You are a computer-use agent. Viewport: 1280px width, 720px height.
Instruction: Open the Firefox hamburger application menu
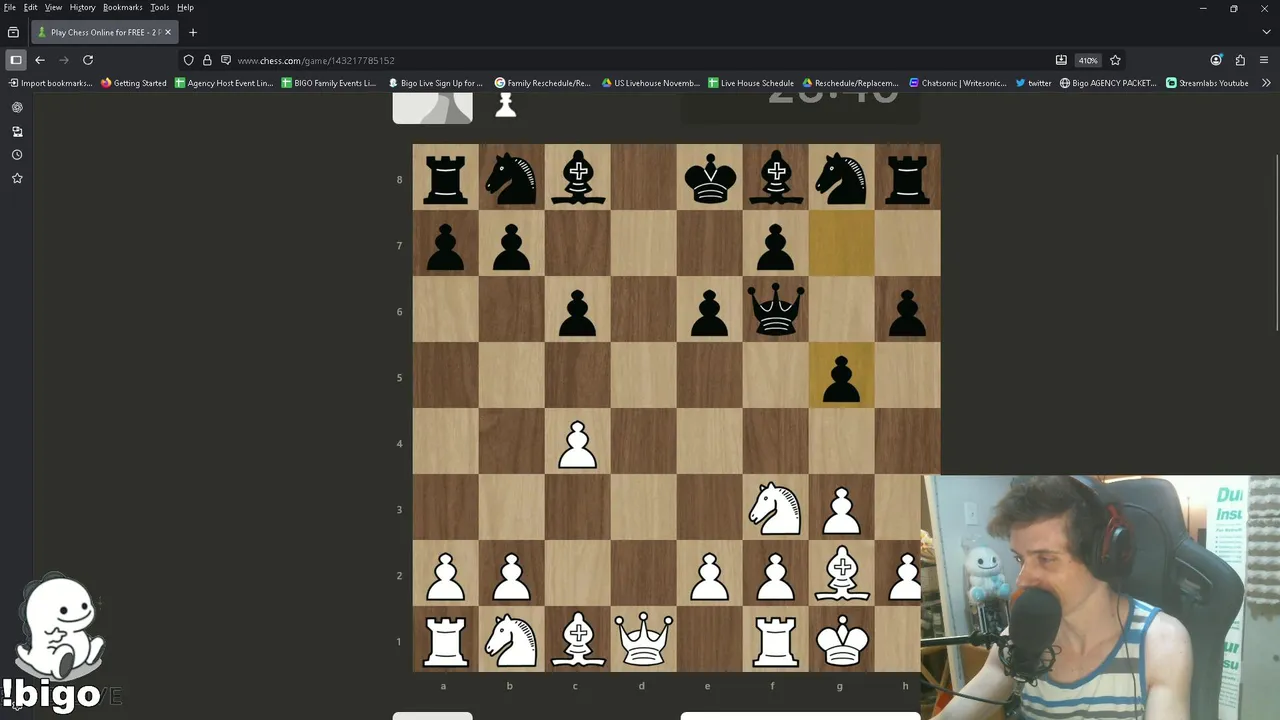[x=1264, y=60]
